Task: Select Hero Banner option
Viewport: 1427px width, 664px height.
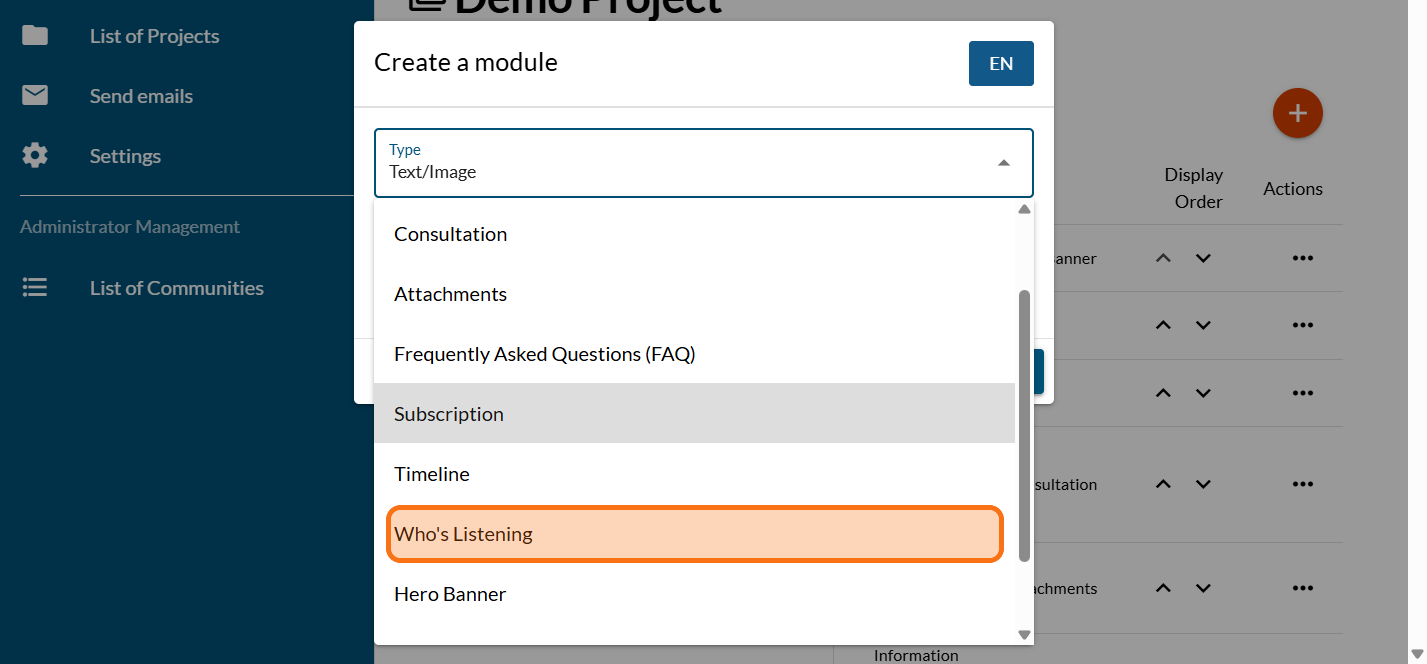Action: pos(694,594)
